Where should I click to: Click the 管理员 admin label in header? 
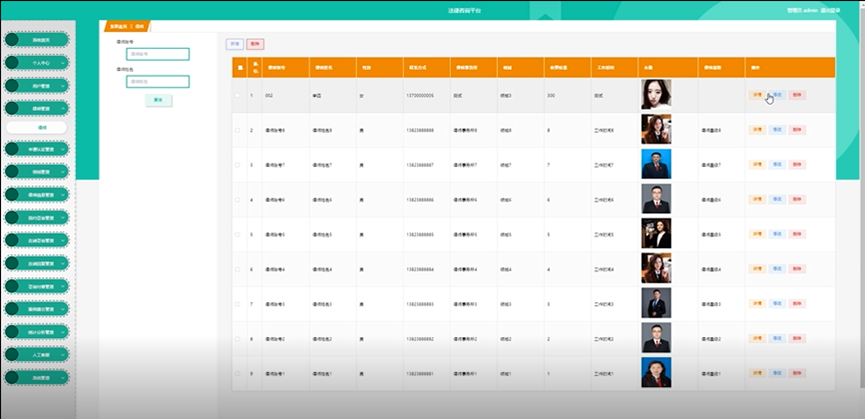coord(802,10)
